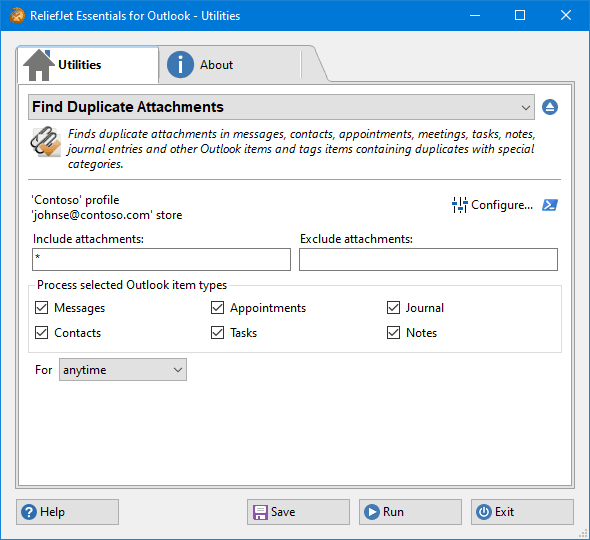Click the Help button

(67, 512)
